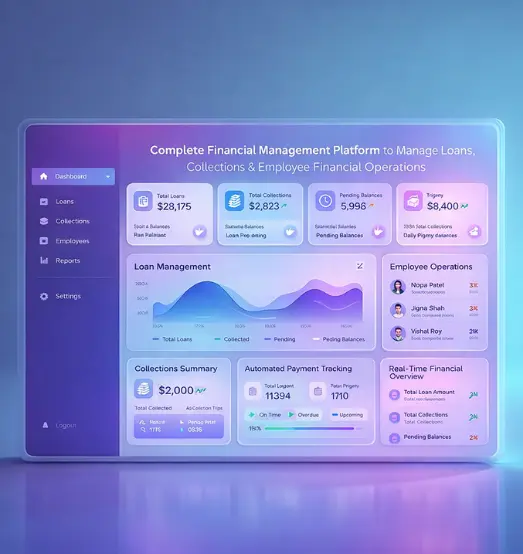Image resolution: width=523 pixels, height=554 pixels.
Task: Open Jigna Shah's avatar
Action: tap(398, 310)
